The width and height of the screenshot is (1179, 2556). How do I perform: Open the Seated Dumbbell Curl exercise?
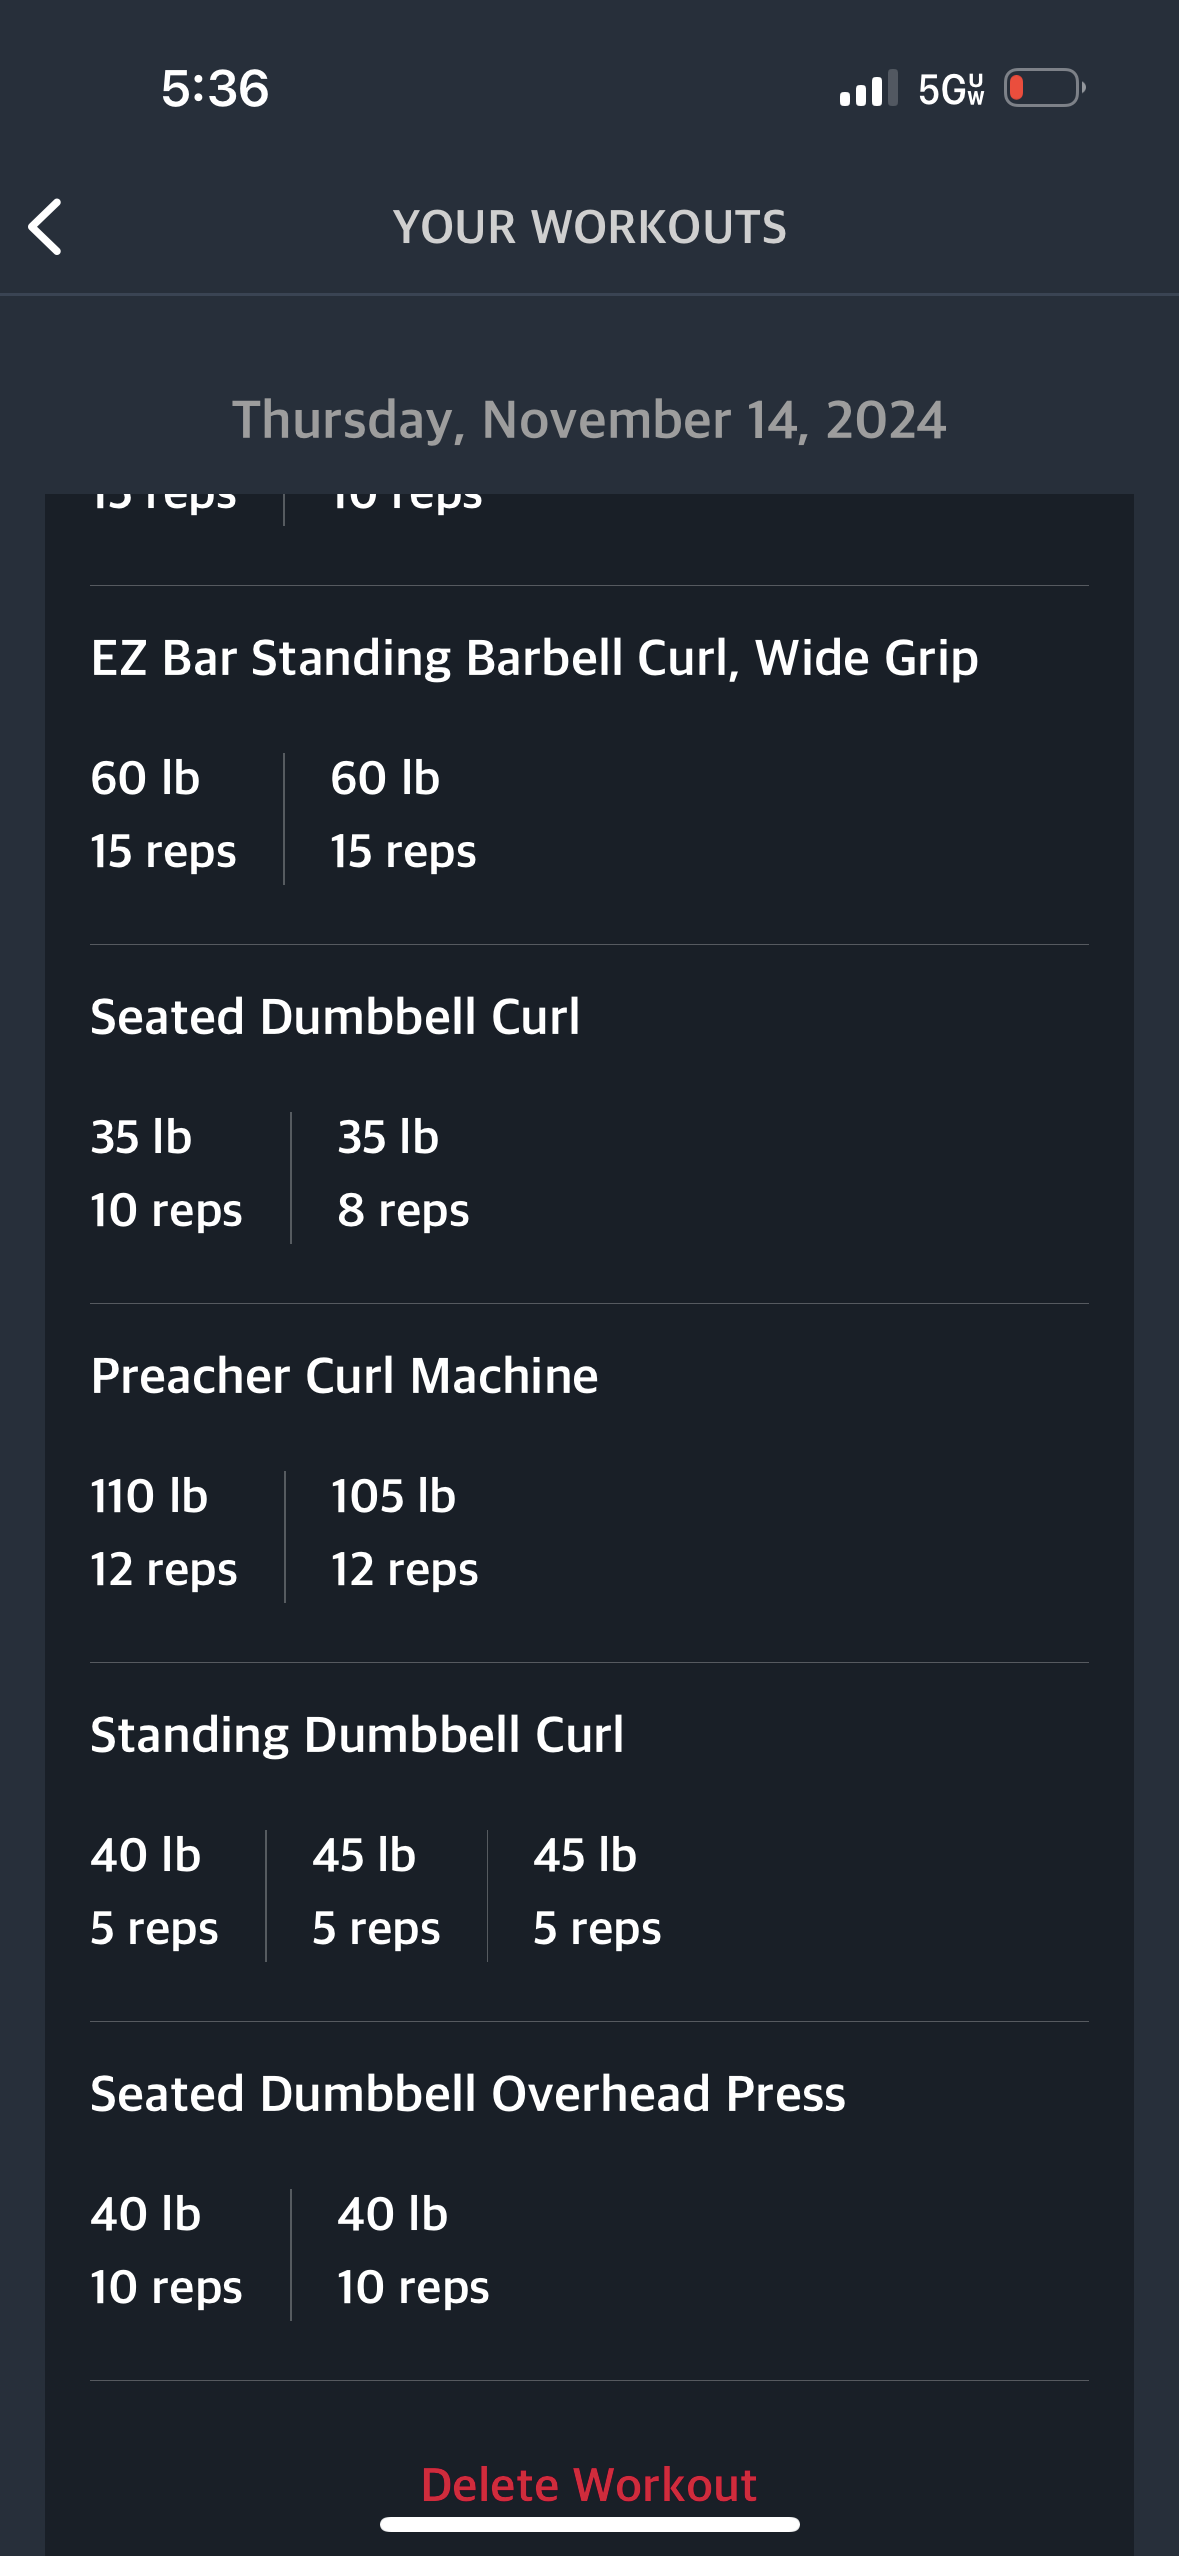pos(335,1017)
